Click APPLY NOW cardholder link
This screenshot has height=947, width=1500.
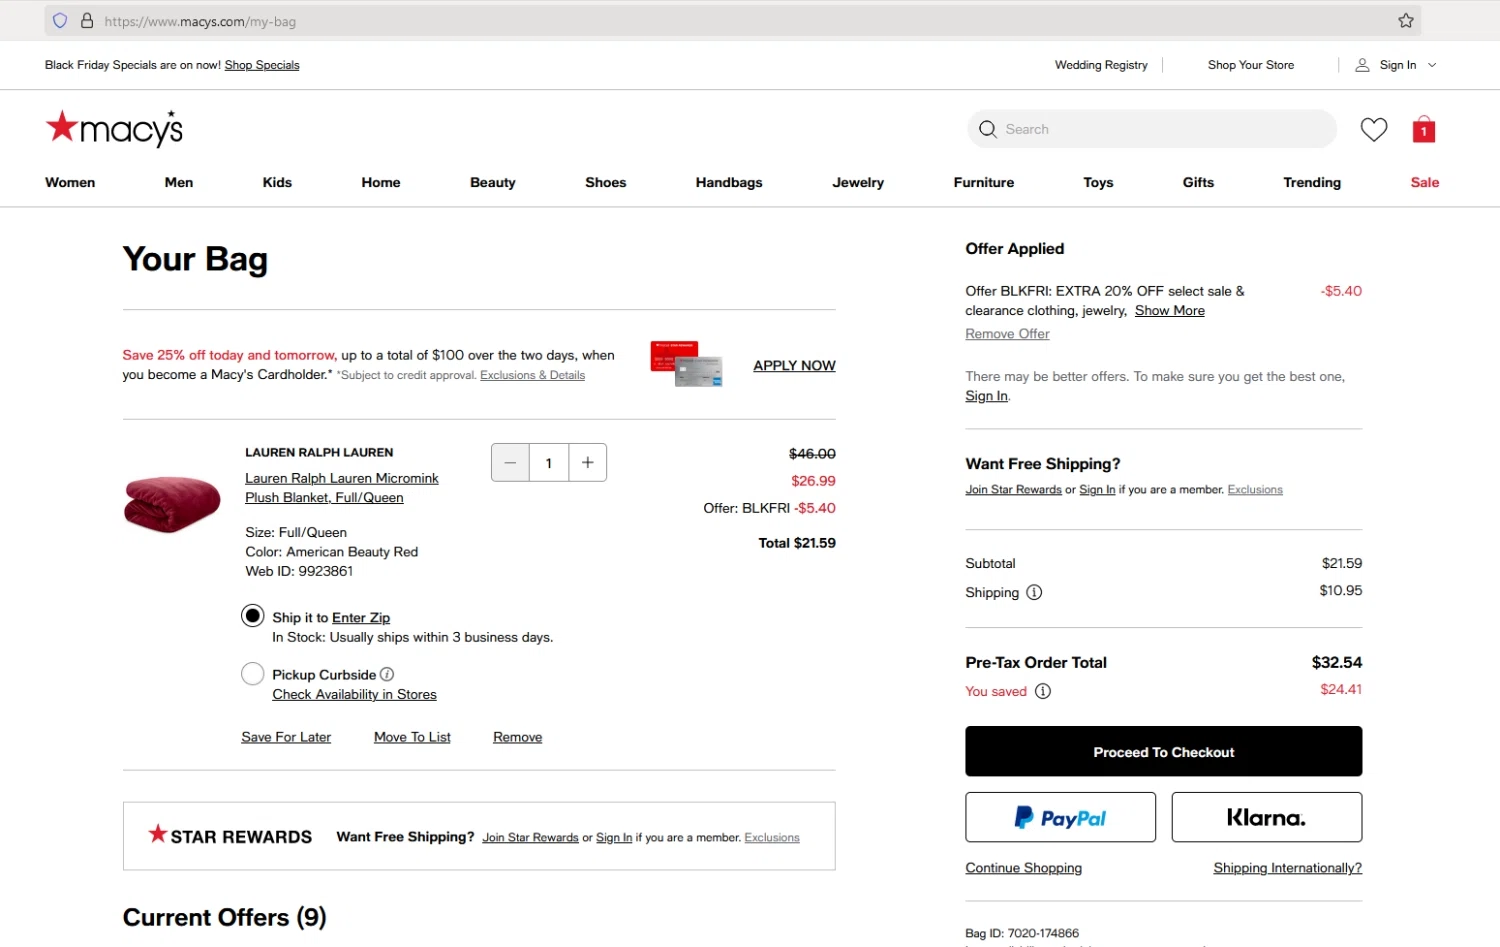794,366
